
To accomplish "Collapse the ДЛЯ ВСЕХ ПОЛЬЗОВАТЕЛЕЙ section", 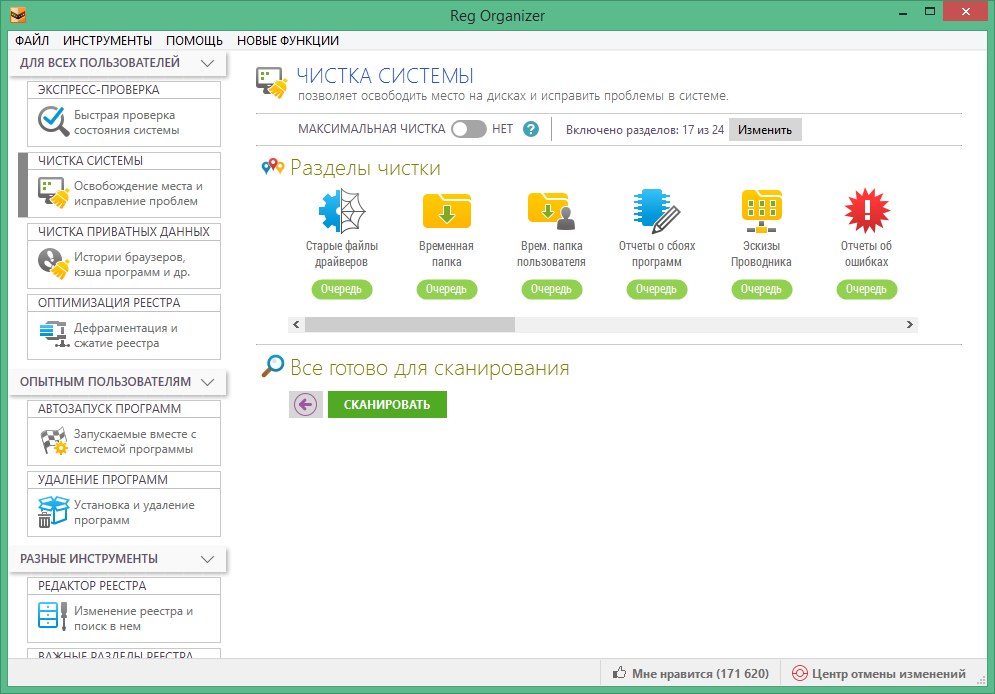I will pyautogui.click(x=208, y=63).
